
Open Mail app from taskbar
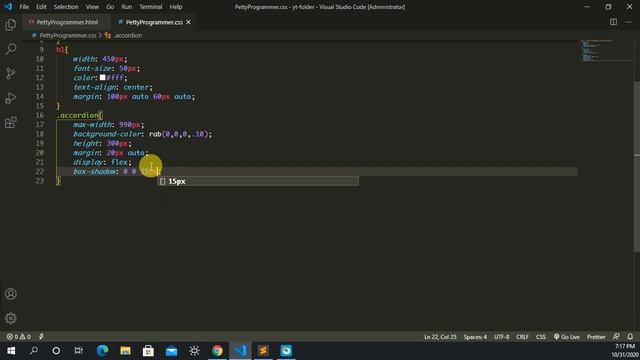[171, 351]
